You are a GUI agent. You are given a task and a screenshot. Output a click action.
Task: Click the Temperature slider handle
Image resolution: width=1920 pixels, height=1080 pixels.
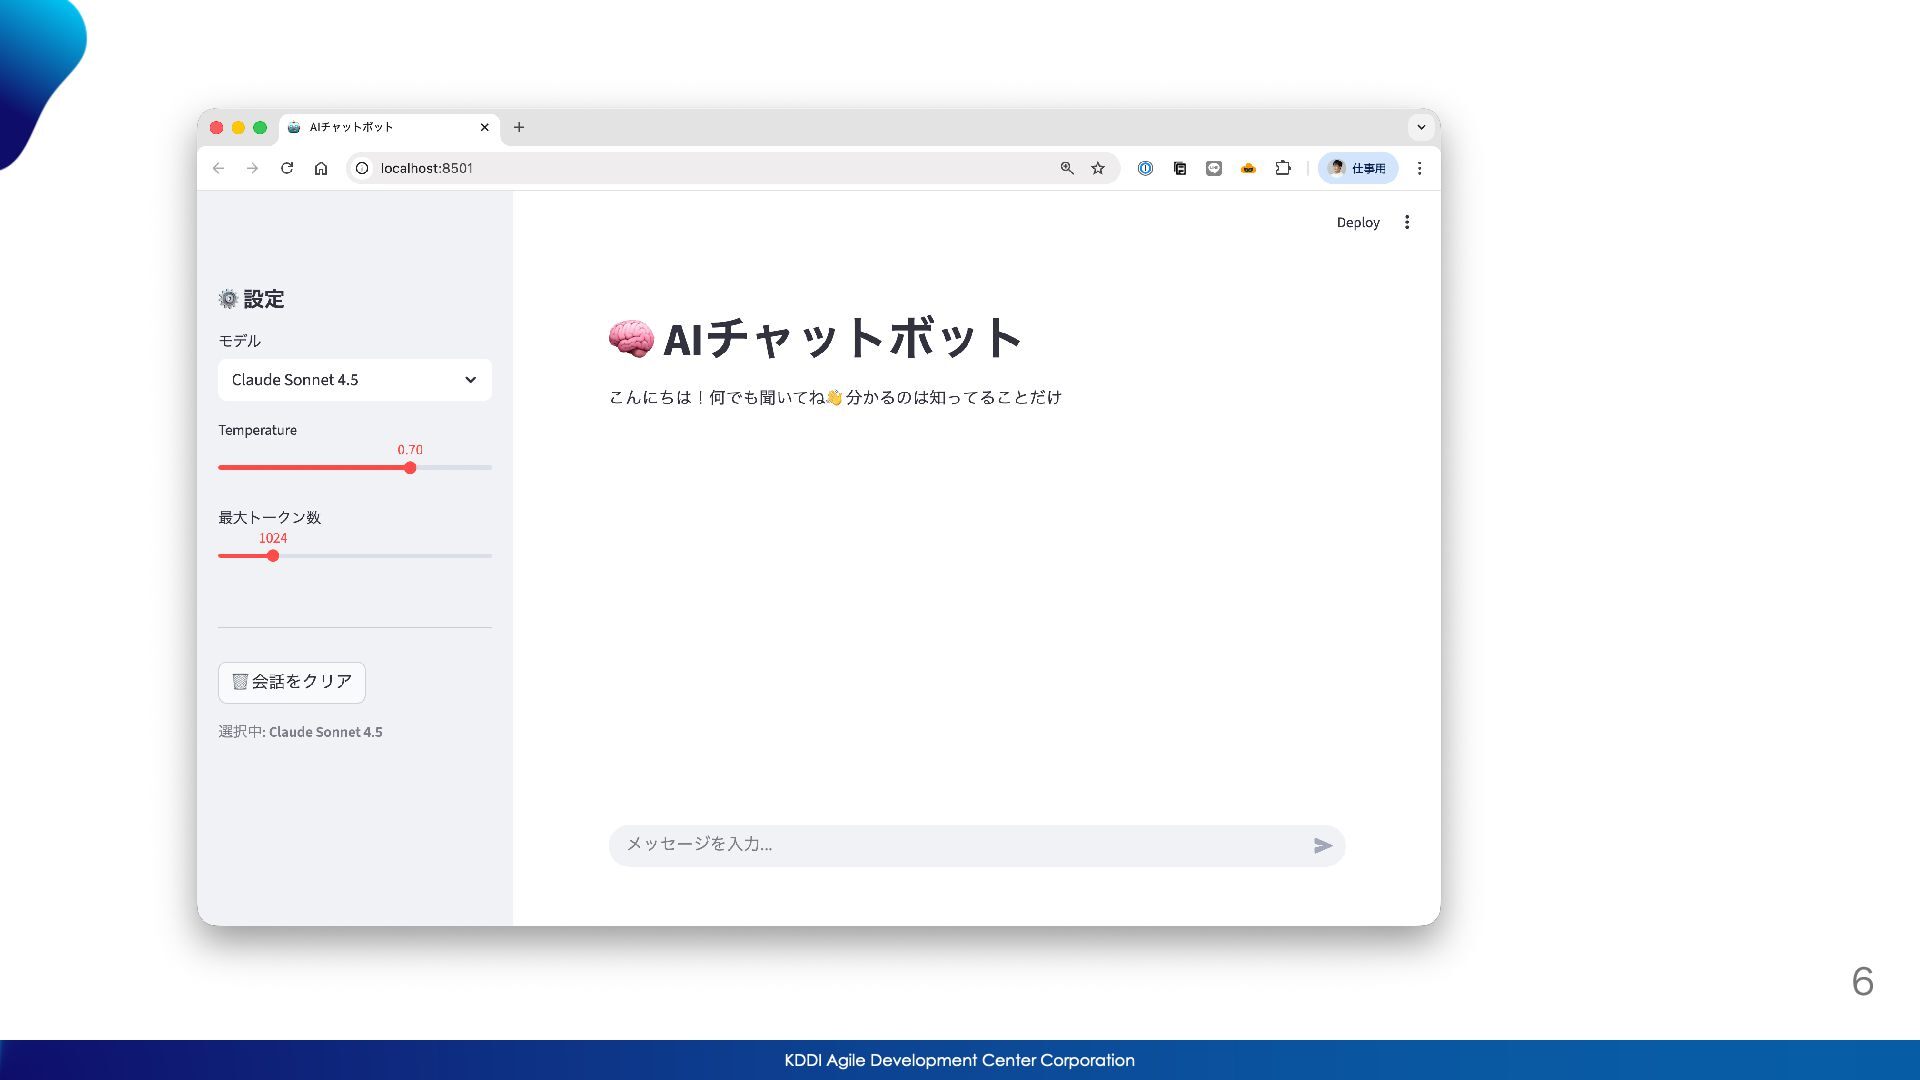pyautogui.click(x=410, y=468)
